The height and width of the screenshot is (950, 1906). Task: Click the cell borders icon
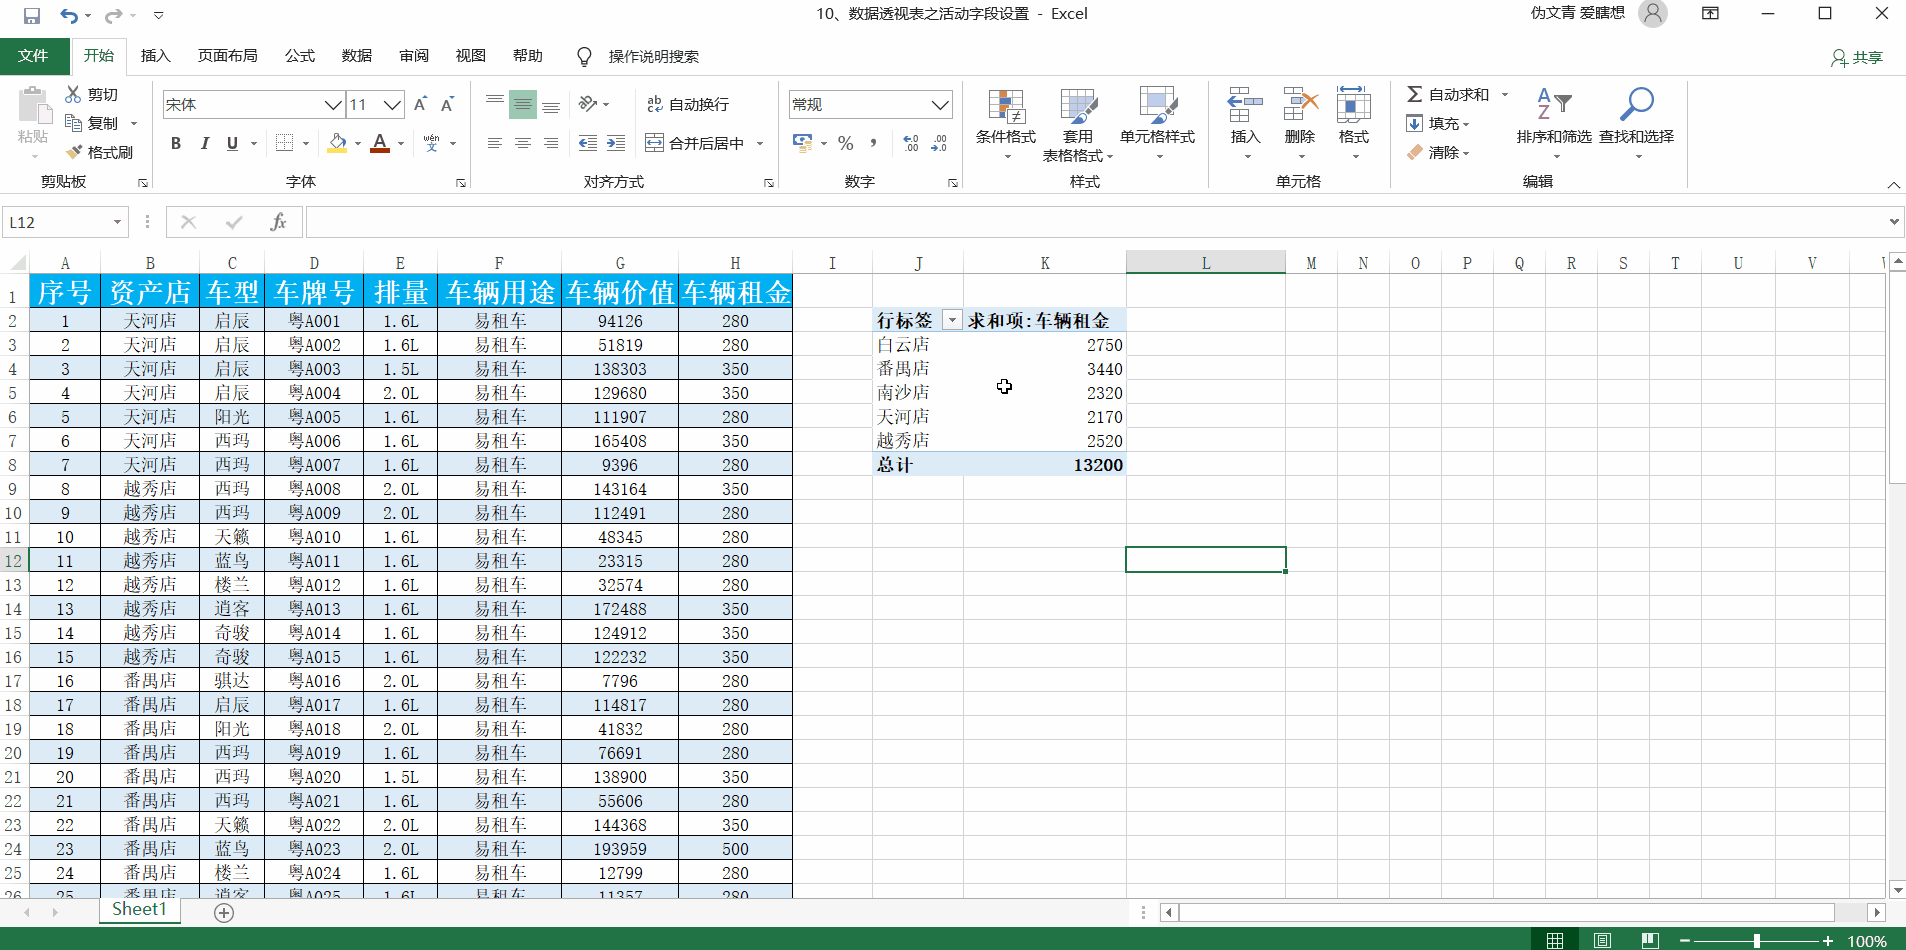pos(285,143)
